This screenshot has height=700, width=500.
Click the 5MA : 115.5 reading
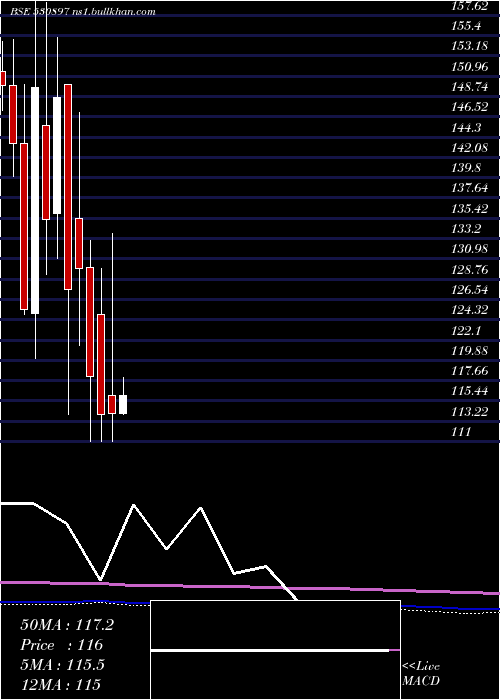point(62,665)
